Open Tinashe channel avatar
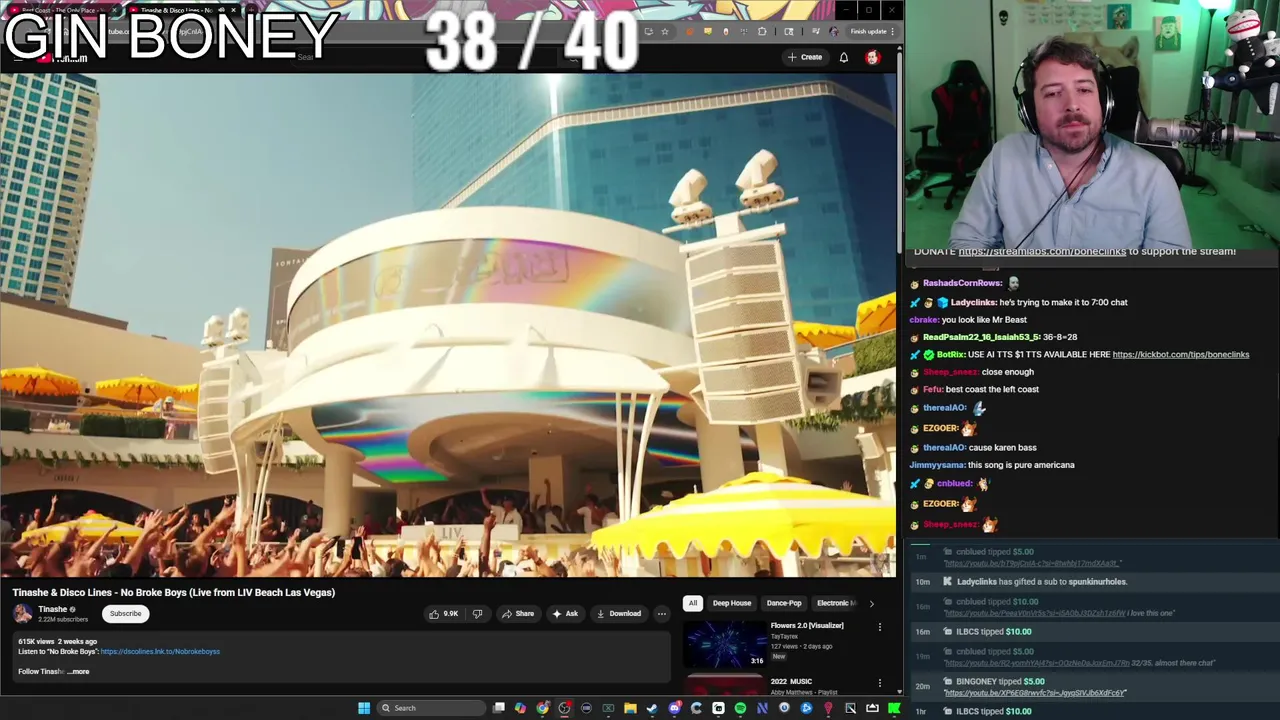Image resolution: width=1280 pixels, height=720 pixels. [x=22, y=613]
